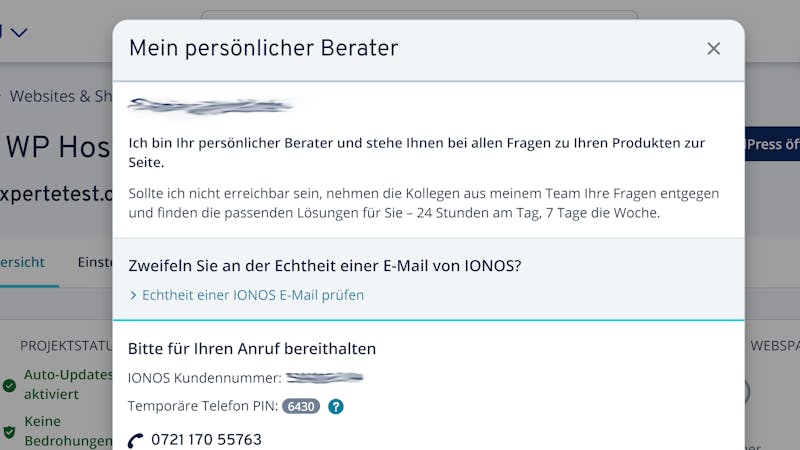
Task: Switch to the Einstellungen tab
Action: pyautogui.click(x=95, y=262)
